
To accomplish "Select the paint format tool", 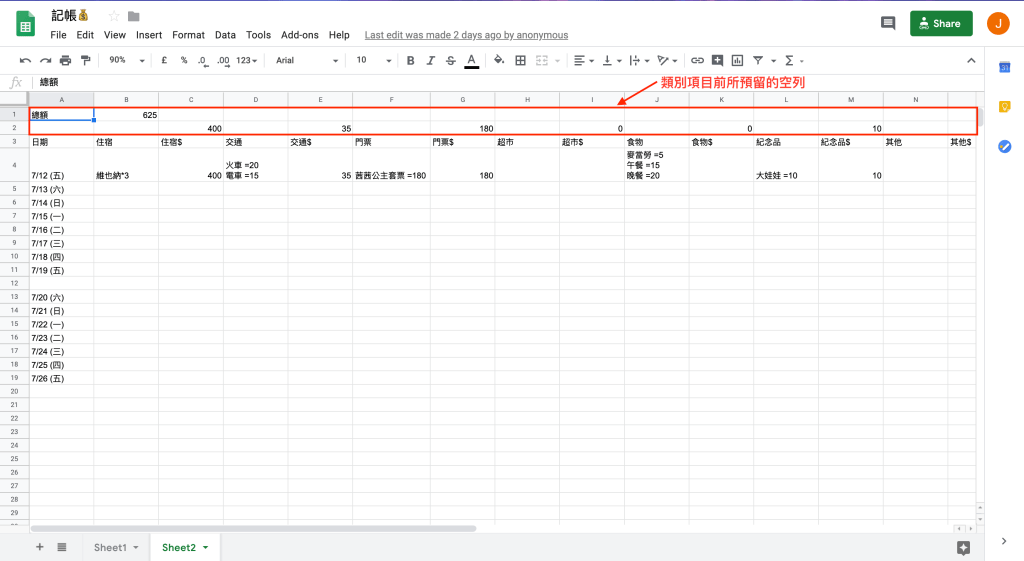I will point(85,60).
